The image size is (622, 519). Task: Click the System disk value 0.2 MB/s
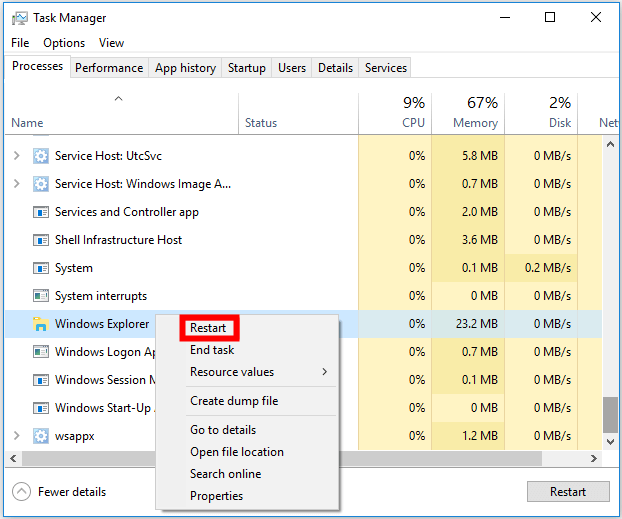point(548,268)
